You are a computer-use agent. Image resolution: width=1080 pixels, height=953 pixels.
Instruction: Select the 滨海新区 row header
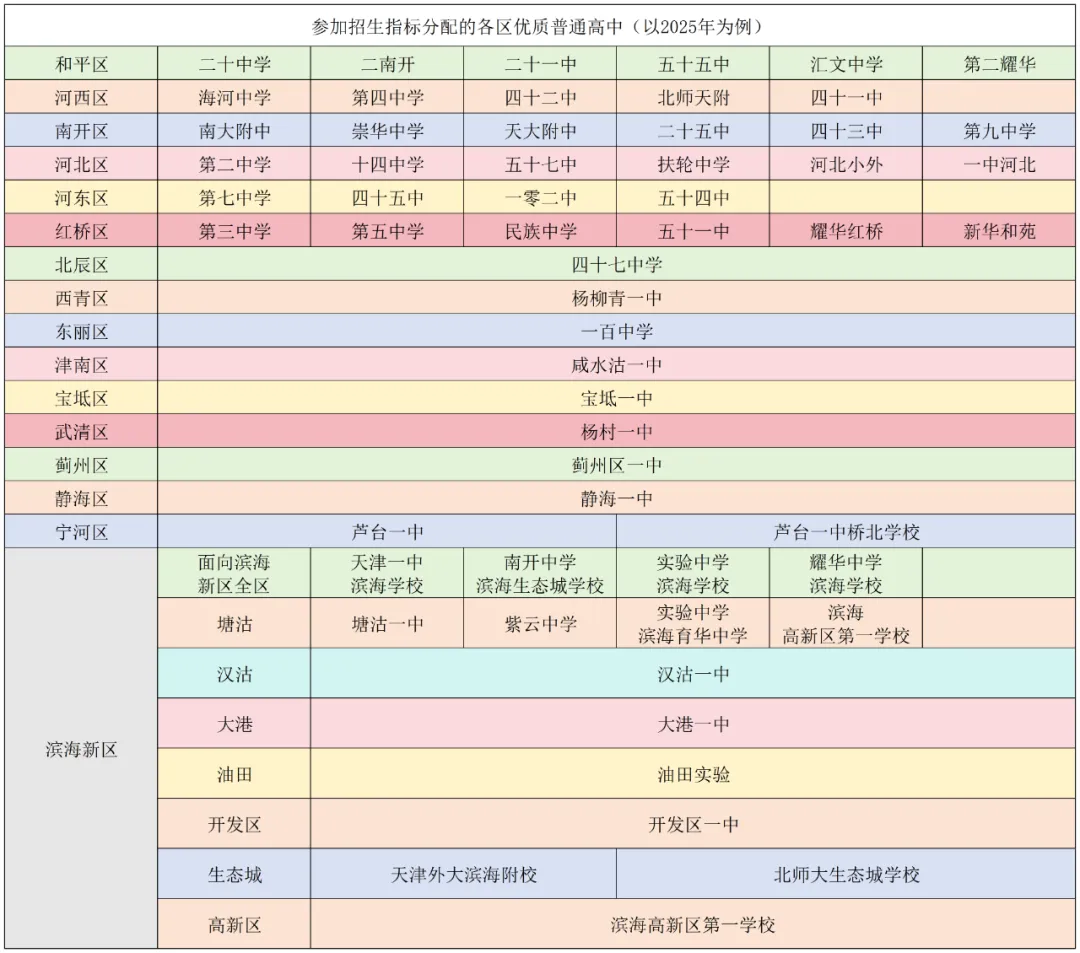80,750
